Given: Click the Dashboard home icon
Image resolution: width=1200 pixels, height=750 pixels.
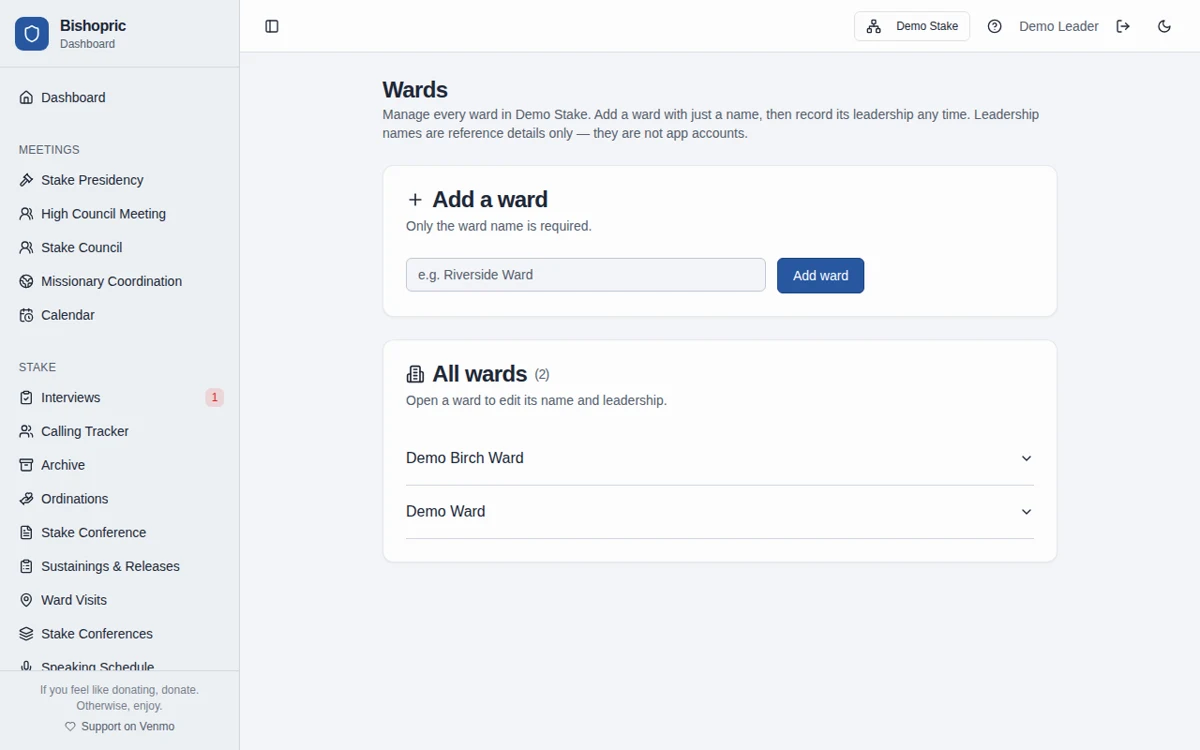Looking at the screenshot, I should pyautogui.click(x=27, y=97).
